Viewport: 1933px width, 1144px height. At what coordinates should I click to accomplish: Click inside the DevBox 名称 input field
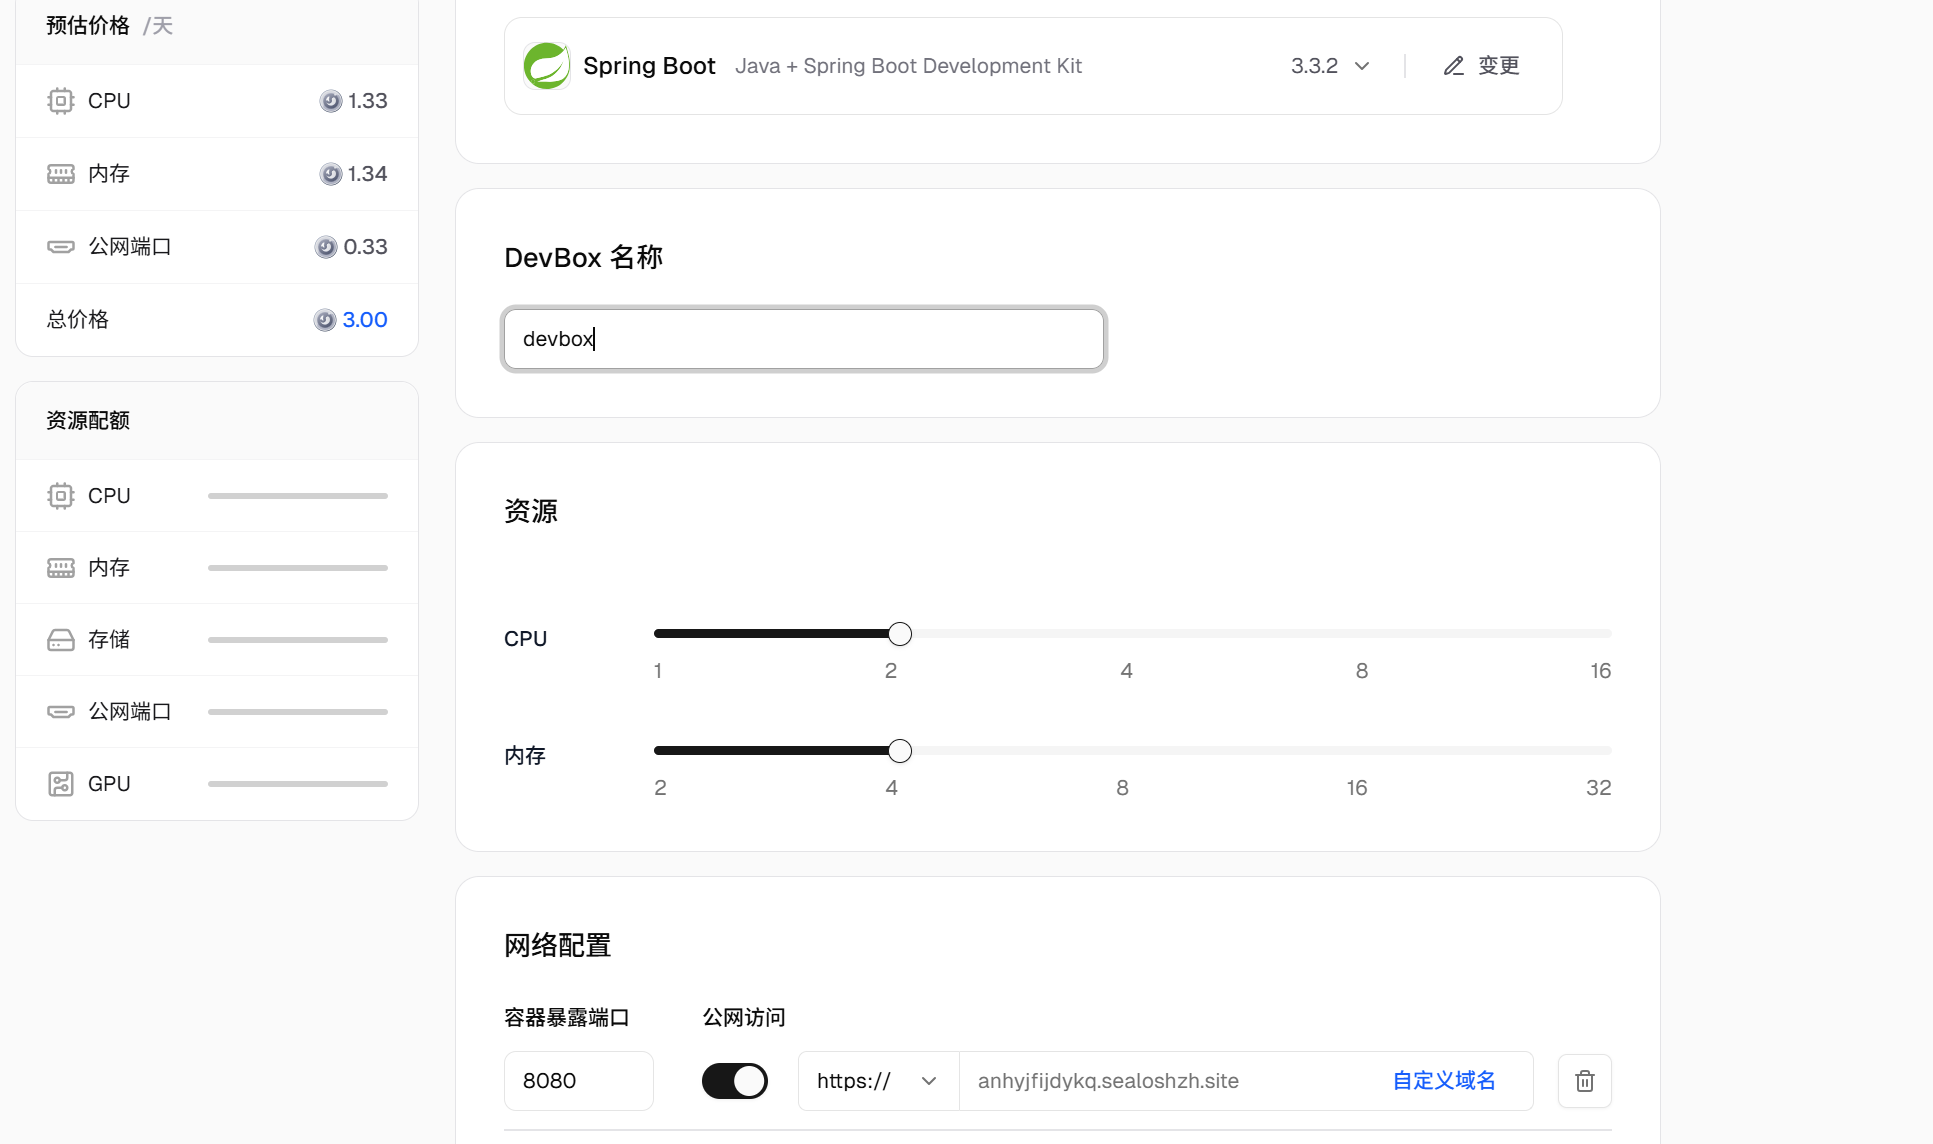click(x=803, y=339)
